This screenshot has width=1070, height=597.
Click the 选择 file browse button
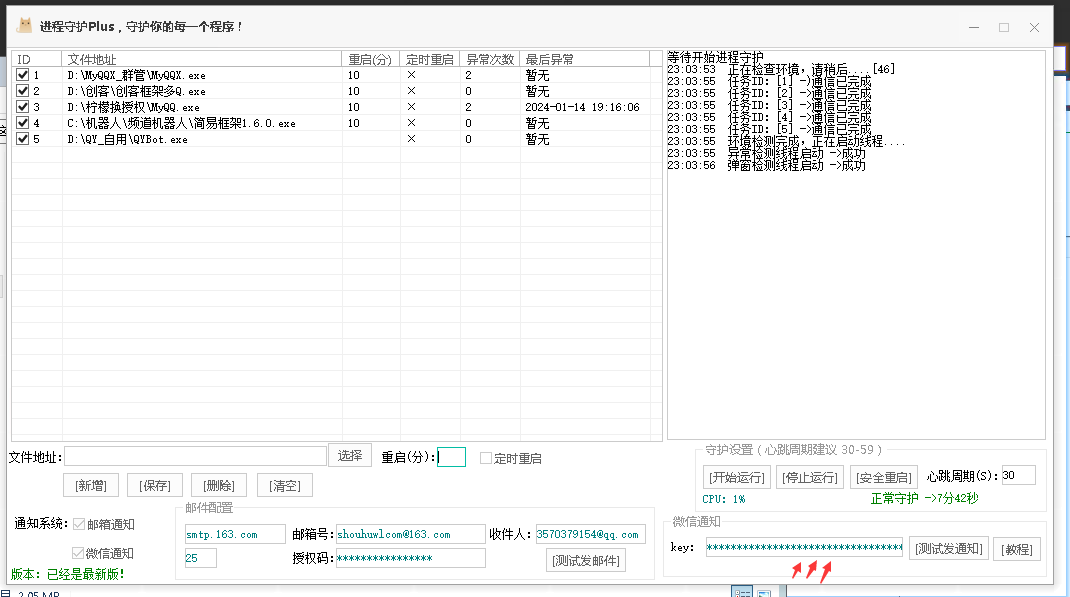pos(350,455)
